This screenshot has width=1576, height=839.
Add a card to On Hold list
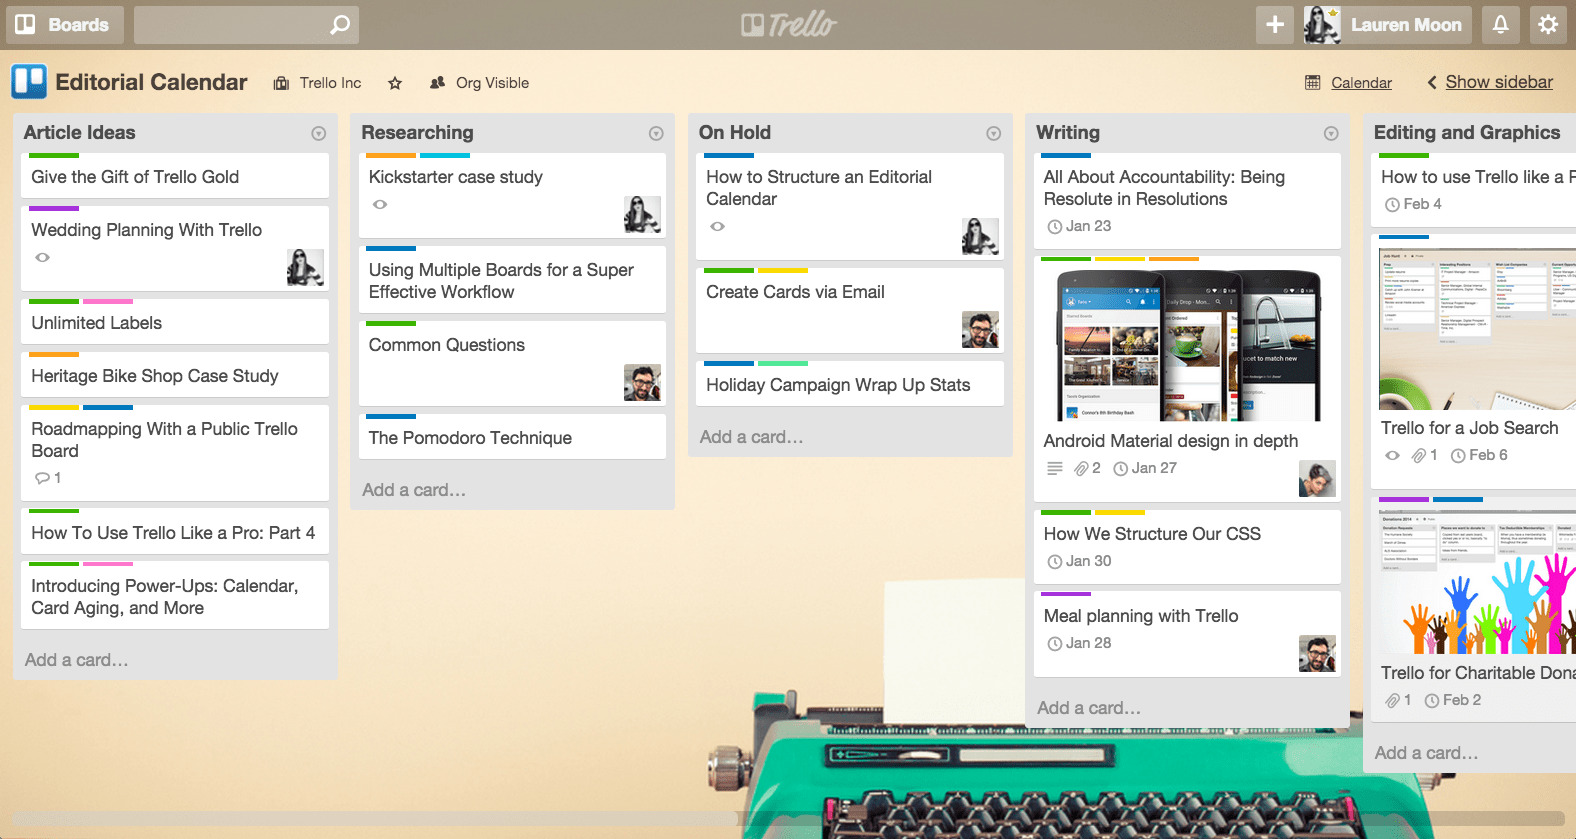pyautogui.click(x=752, y=437)
